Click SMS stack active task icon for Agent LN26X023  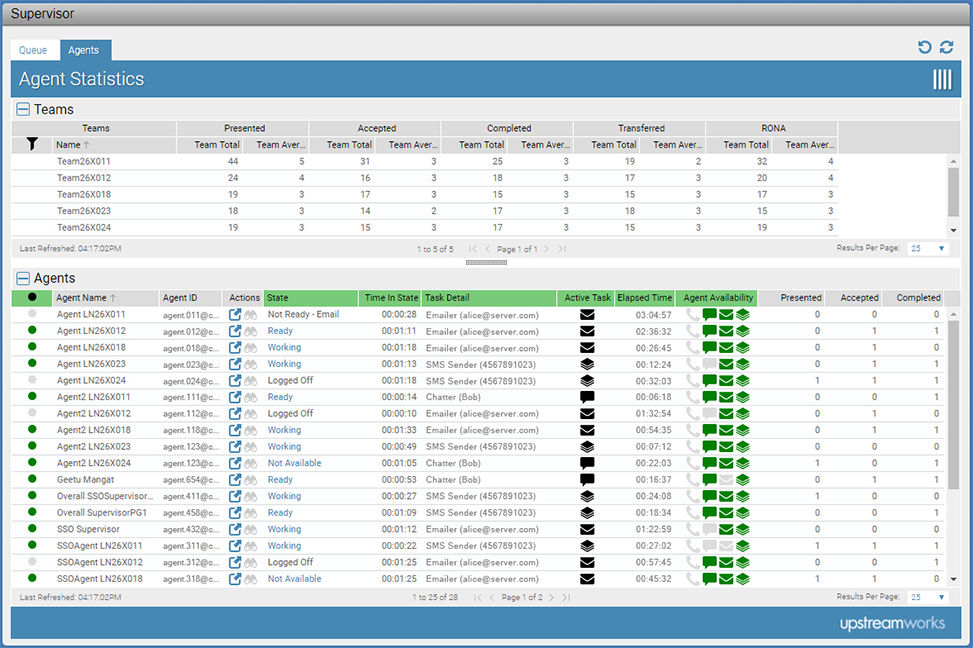point(587,364)
